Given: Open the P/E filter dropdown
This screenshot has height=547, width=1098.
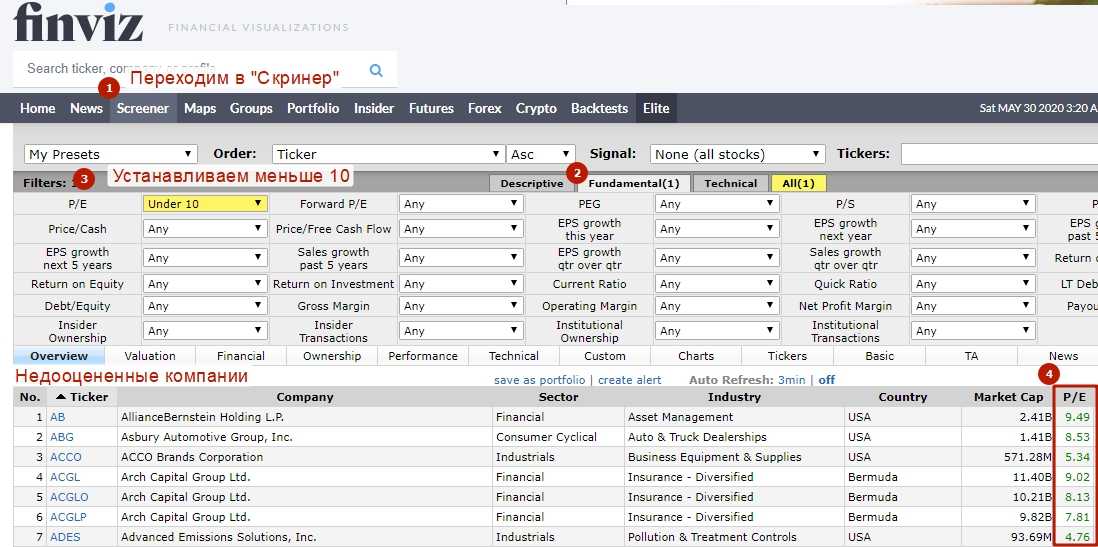Looking at the screenshot, I should point(205,203).
